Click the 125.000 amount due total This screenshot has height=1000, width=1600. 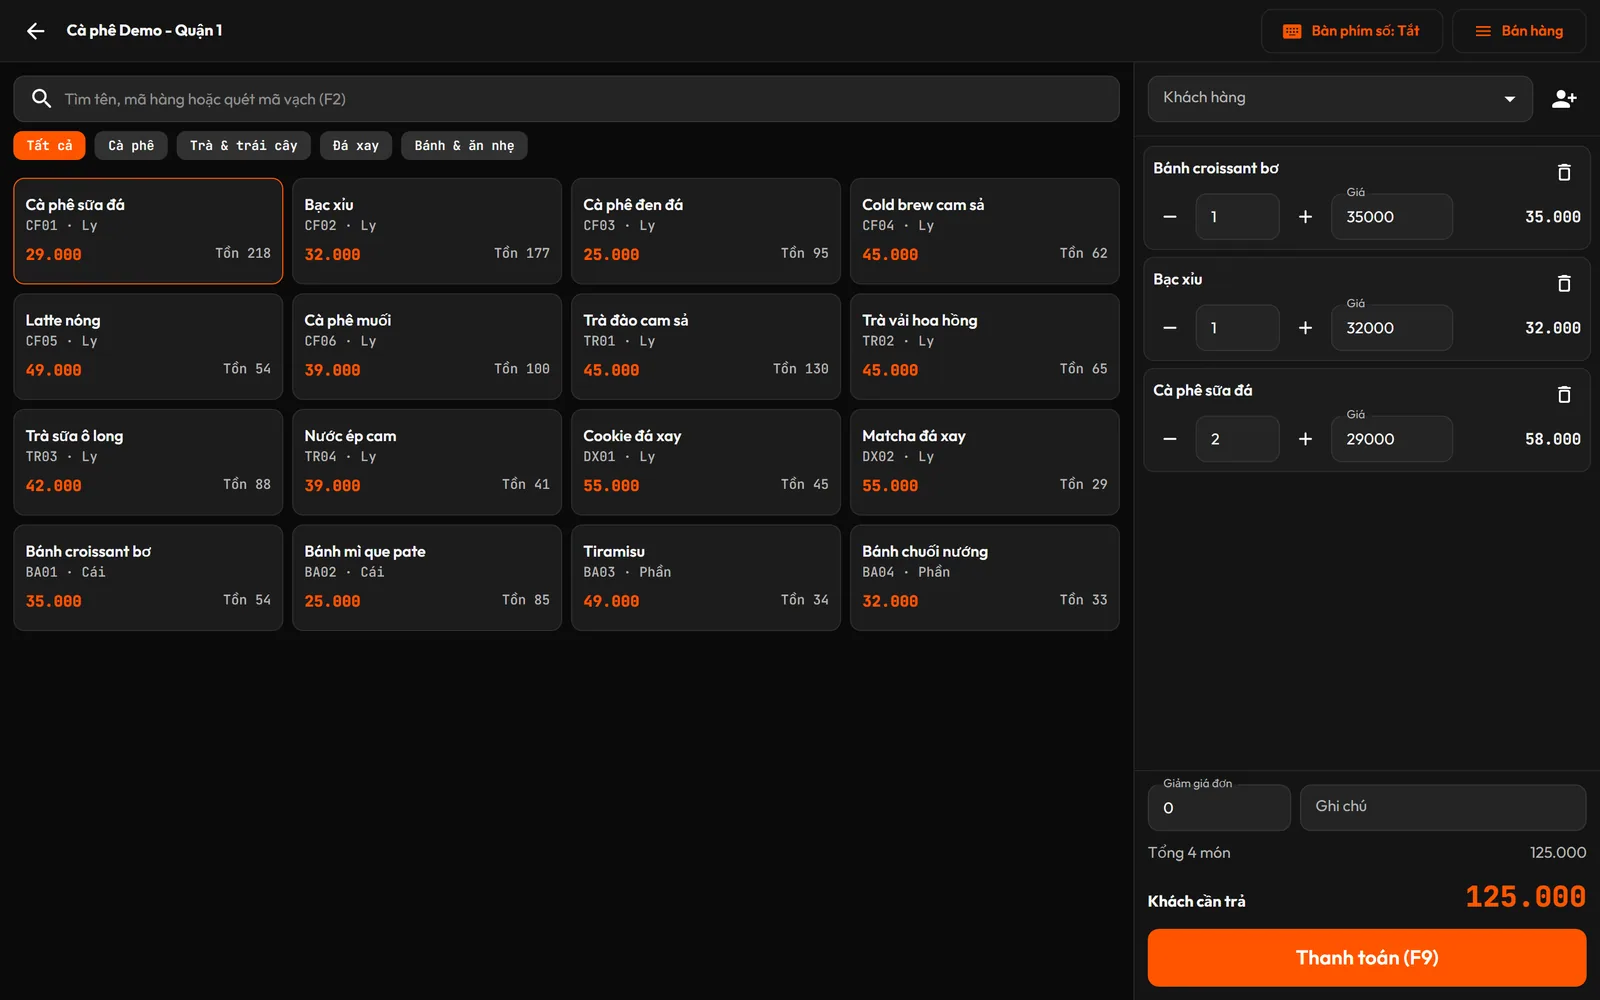click(1525, 897)
